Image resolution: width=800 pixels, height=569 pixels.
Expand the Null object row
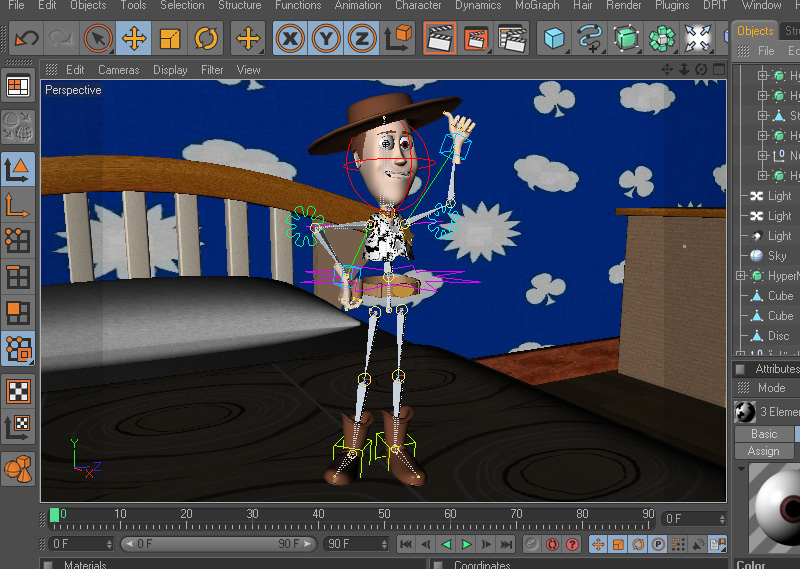point(763,156)
